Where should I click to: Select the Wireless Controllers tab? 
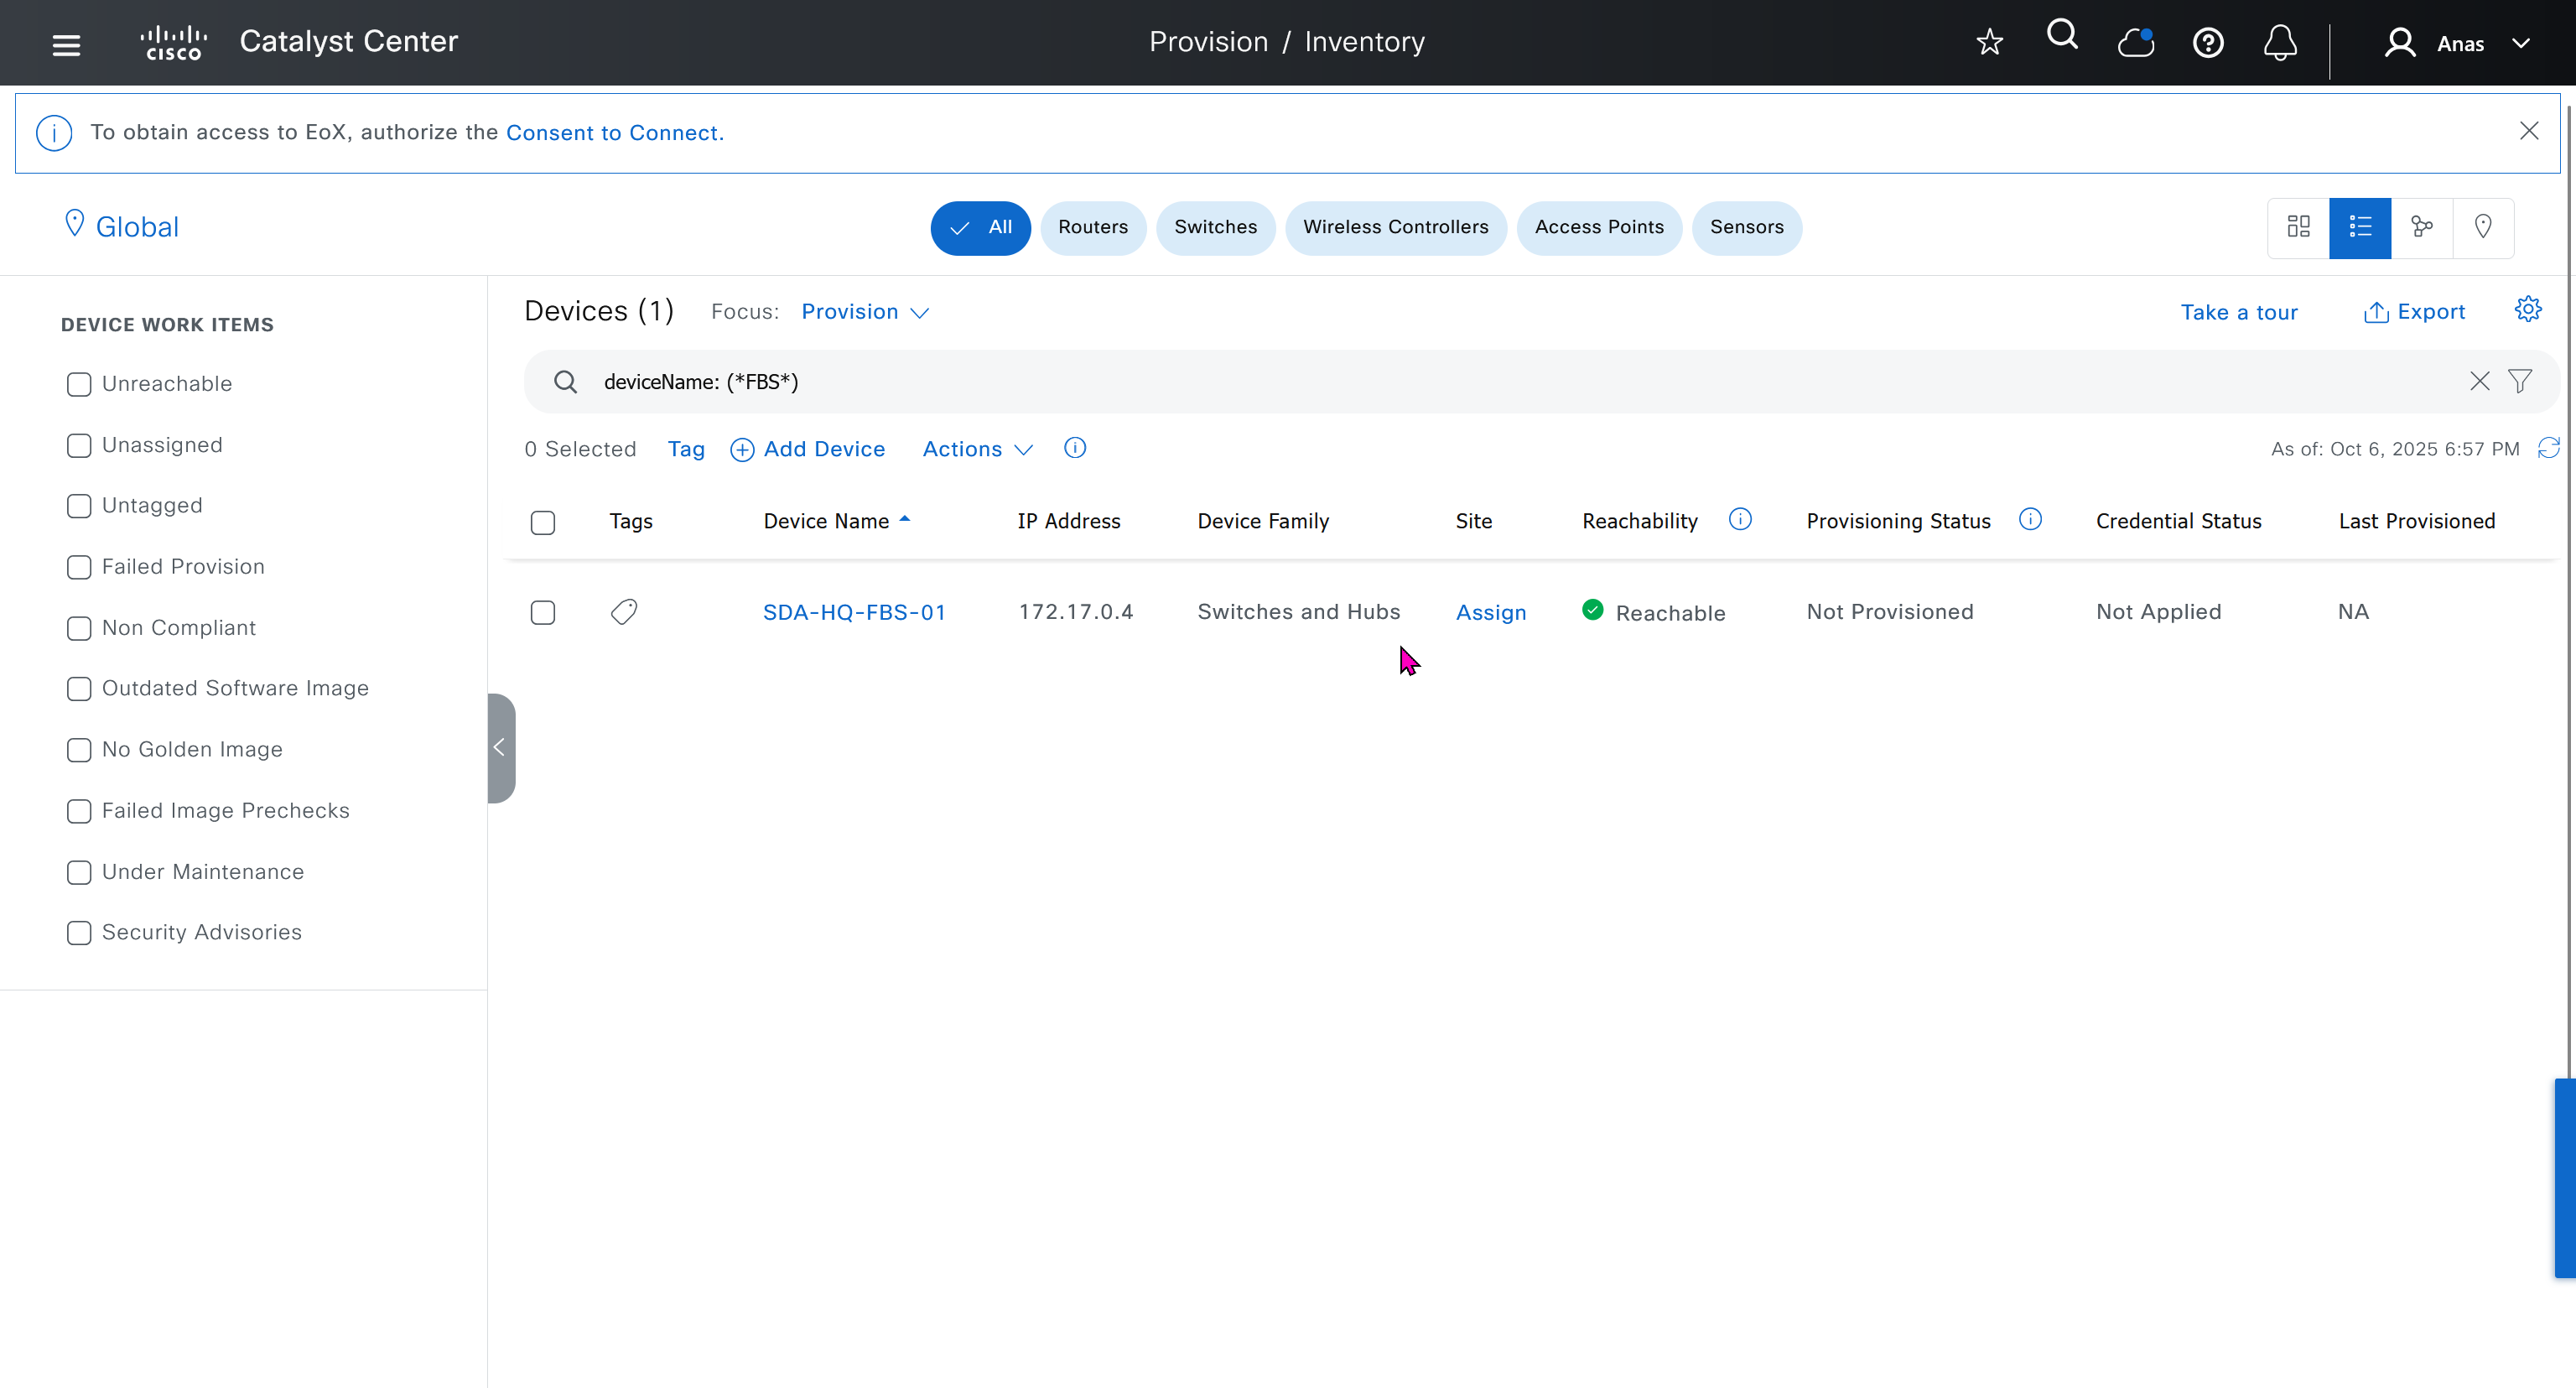pyautogui.click(x=1394, y=227)
